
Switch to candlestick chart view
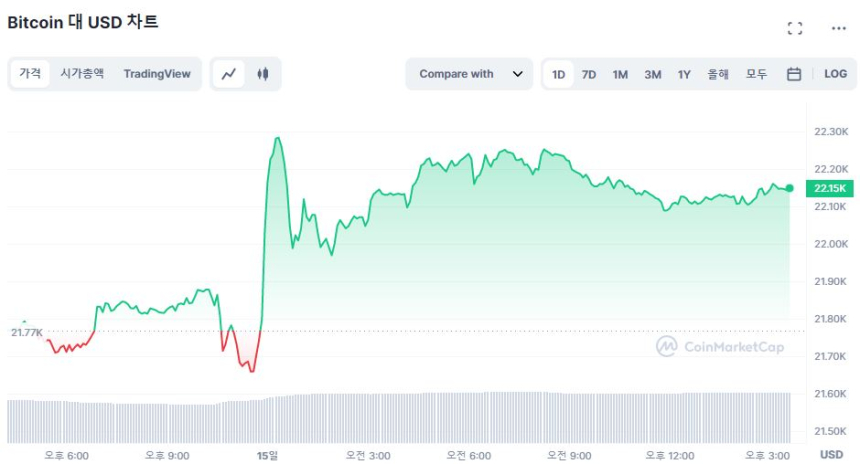coord(263,74)
